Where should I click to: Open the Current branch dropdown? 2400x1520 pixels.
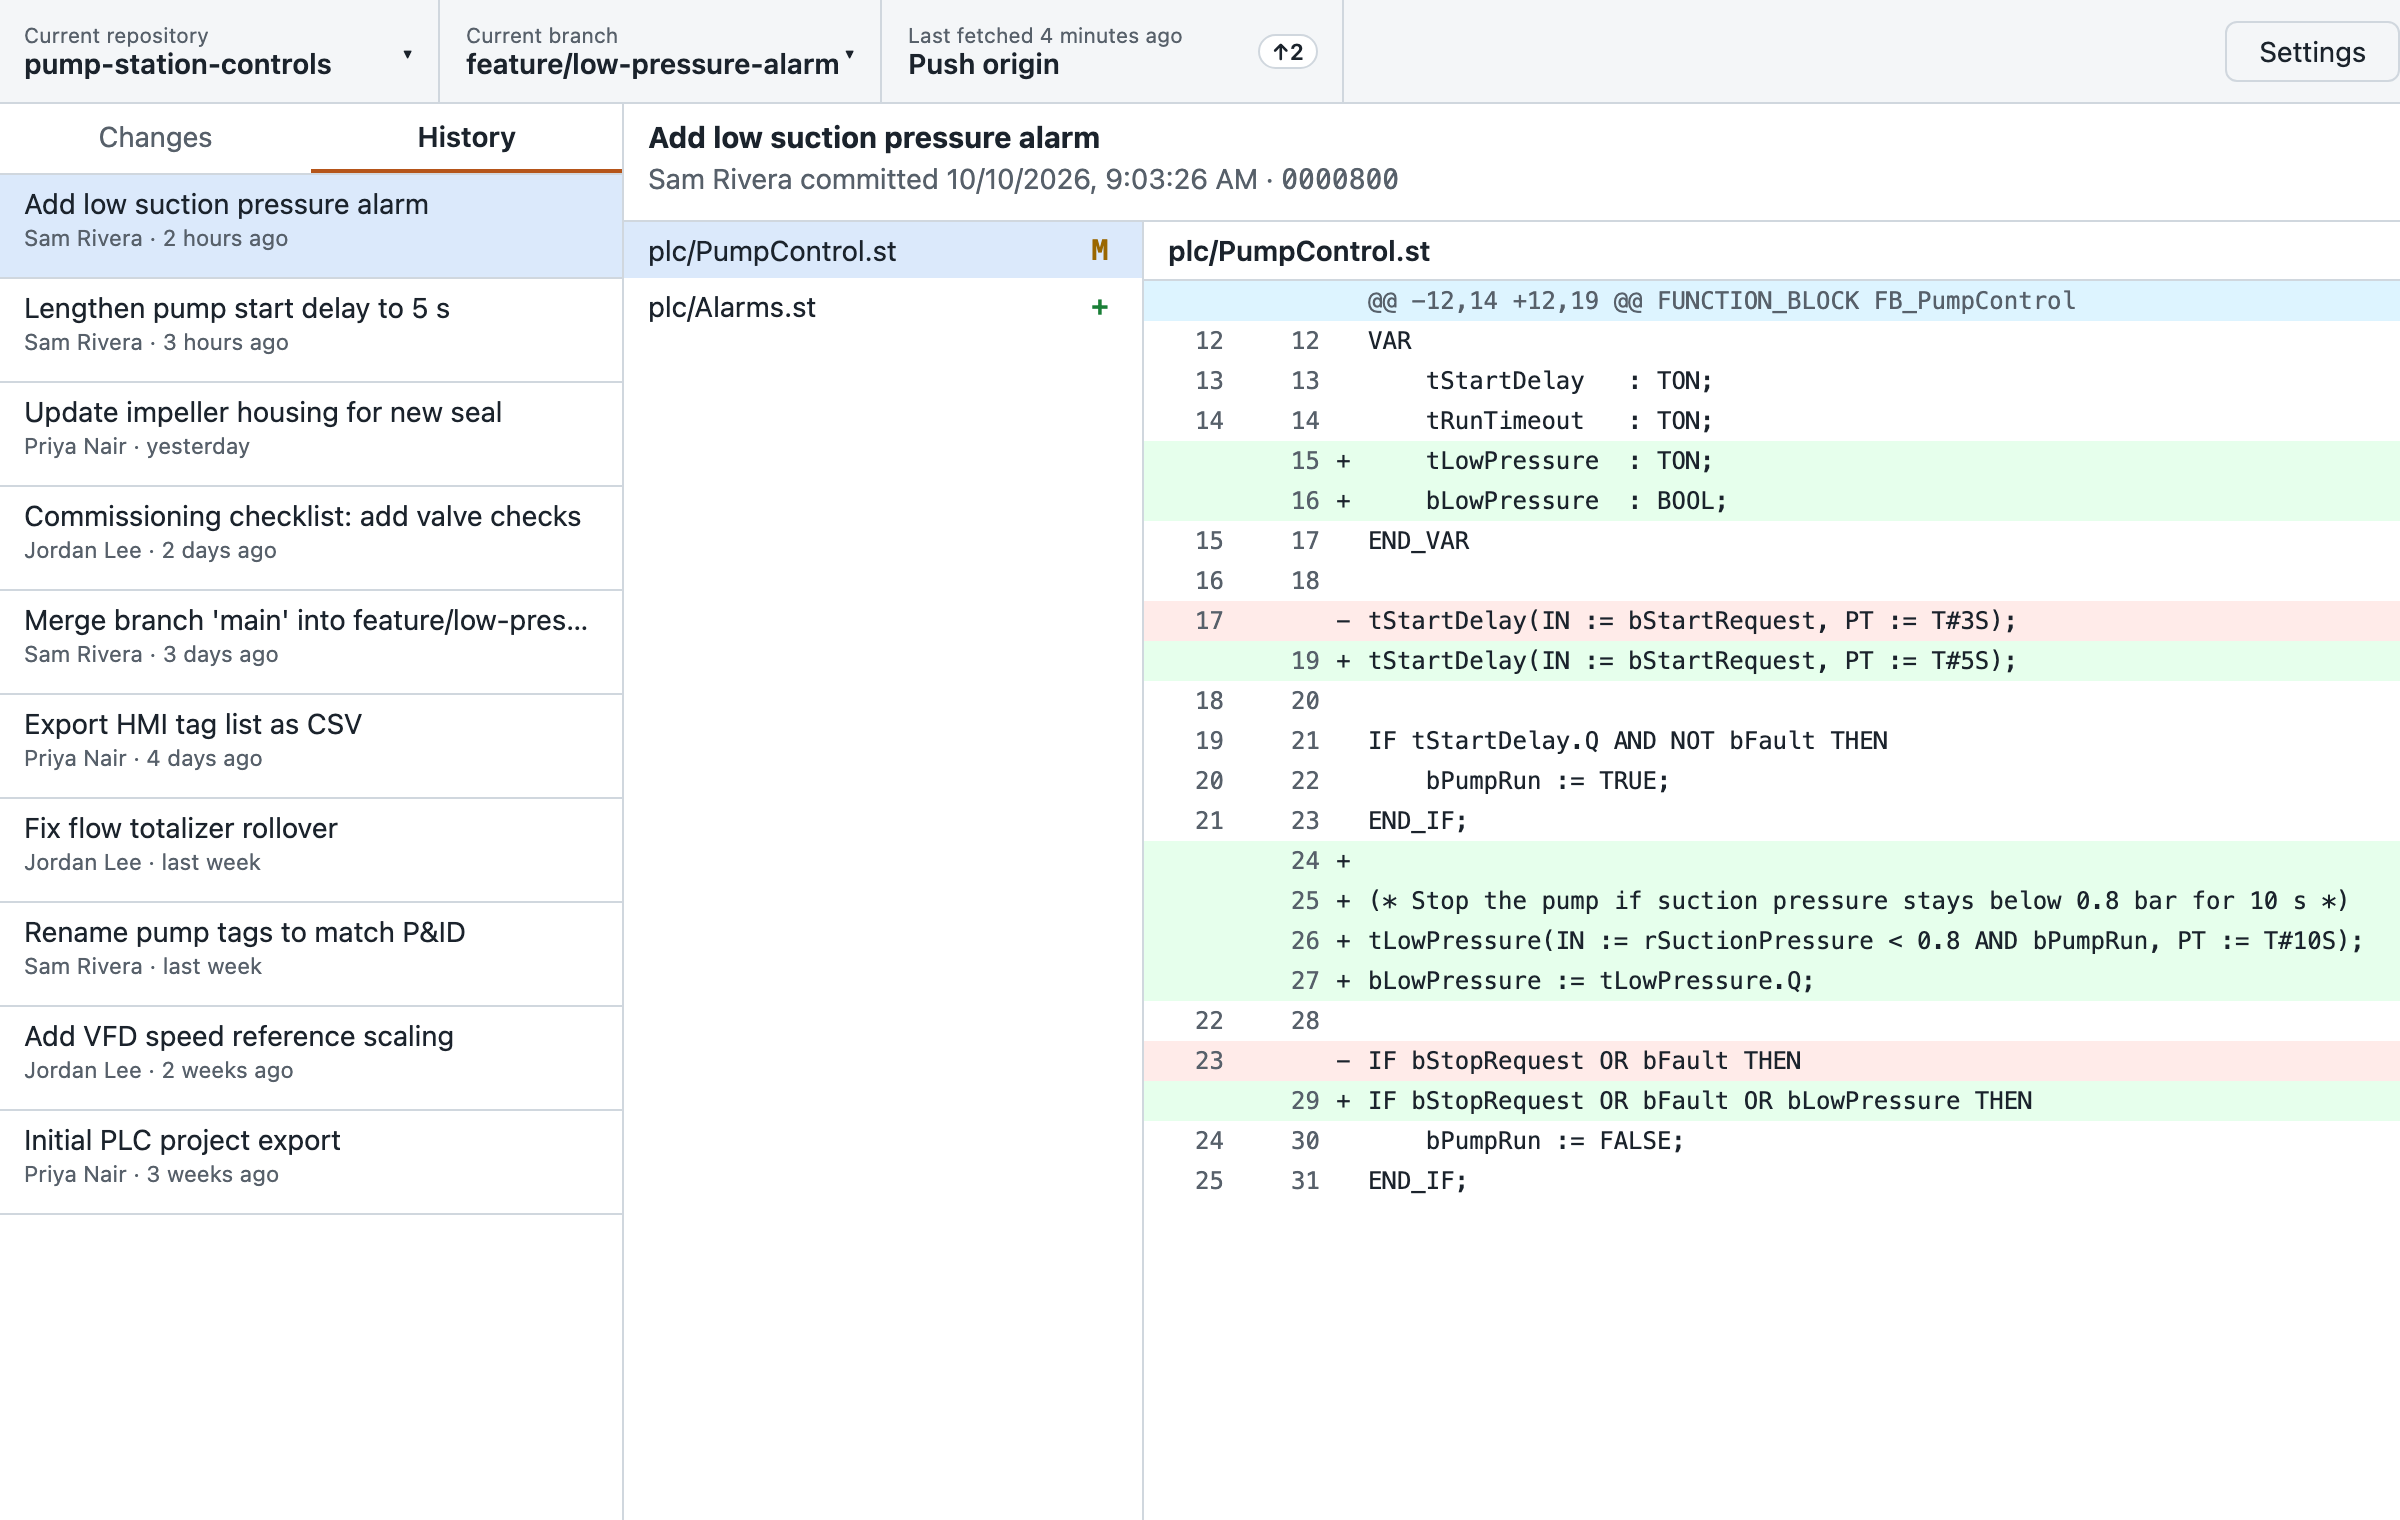point(660,51)
